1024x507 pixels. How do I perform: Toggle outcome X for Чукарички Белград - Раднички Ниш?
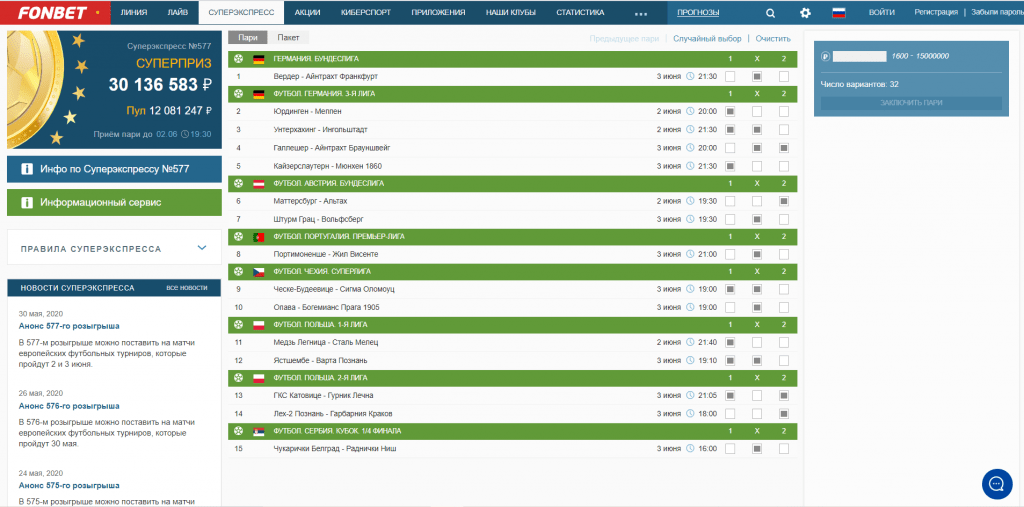[757, 449]
